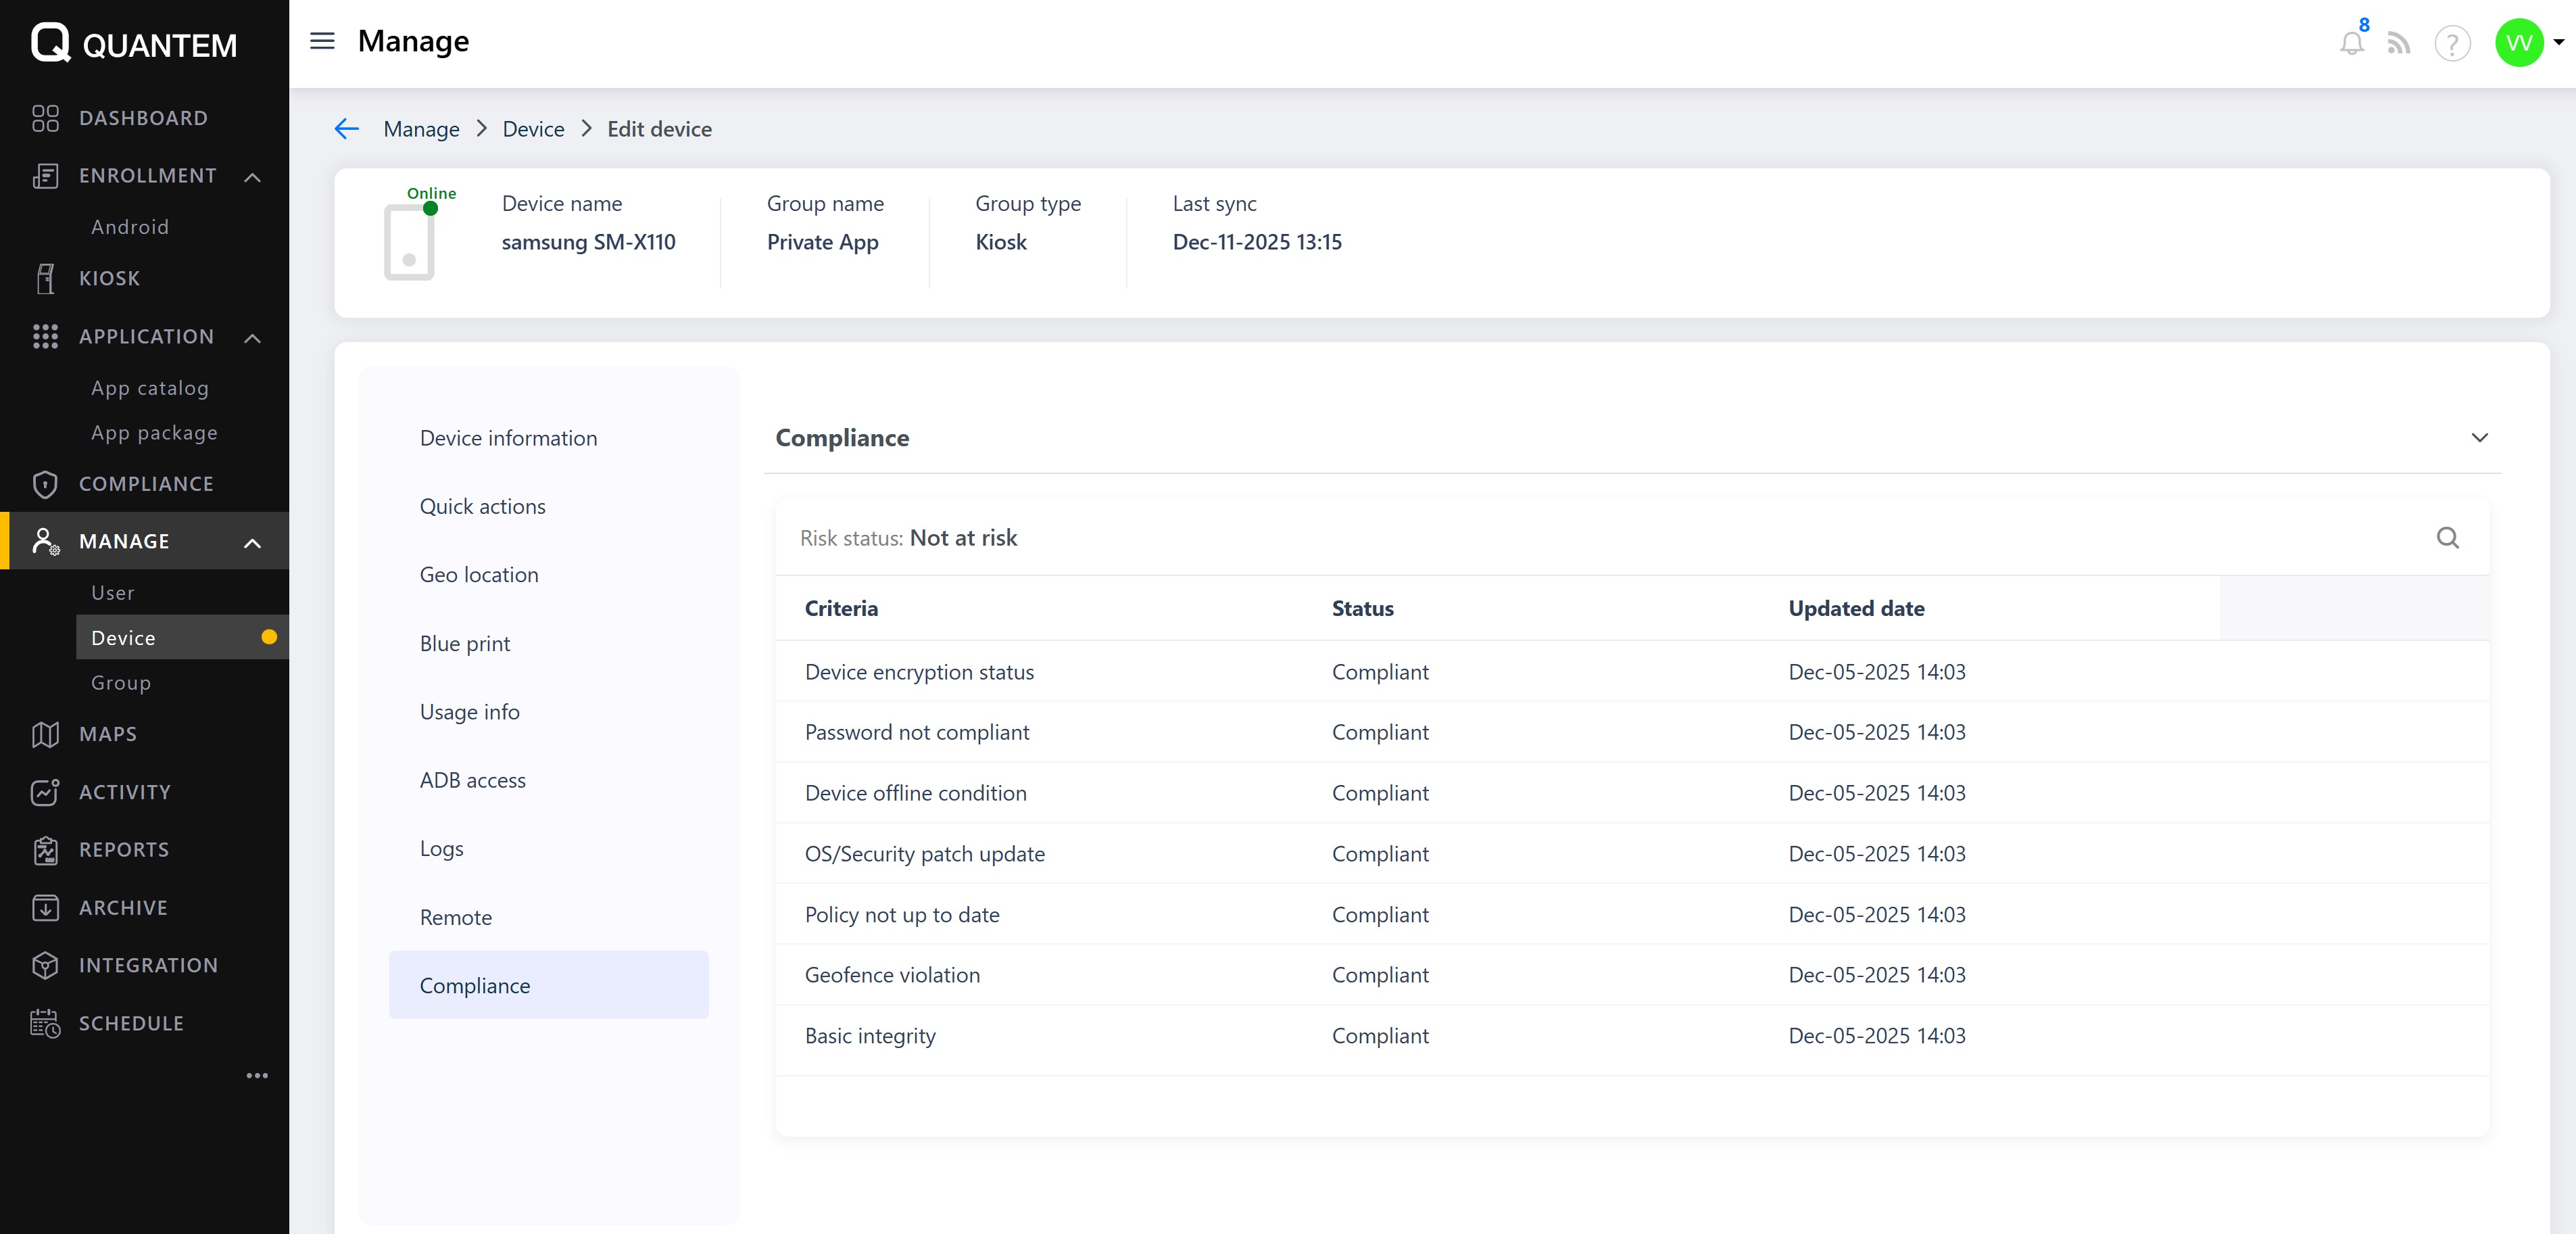Toggle the hamburger menu icon
Screen dimensions: 2576x1234
tap(322, 41)
